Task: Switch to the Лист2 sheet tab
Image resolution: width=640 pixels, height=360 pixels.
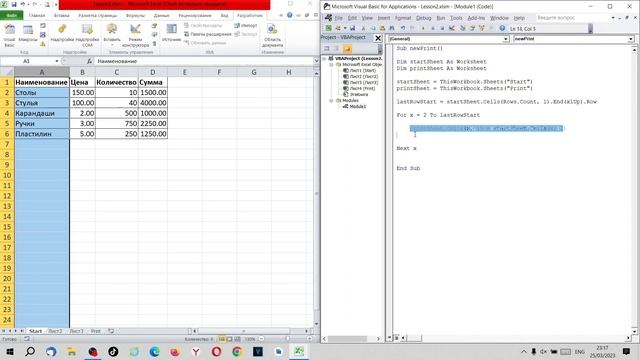Action: point(55,331)
